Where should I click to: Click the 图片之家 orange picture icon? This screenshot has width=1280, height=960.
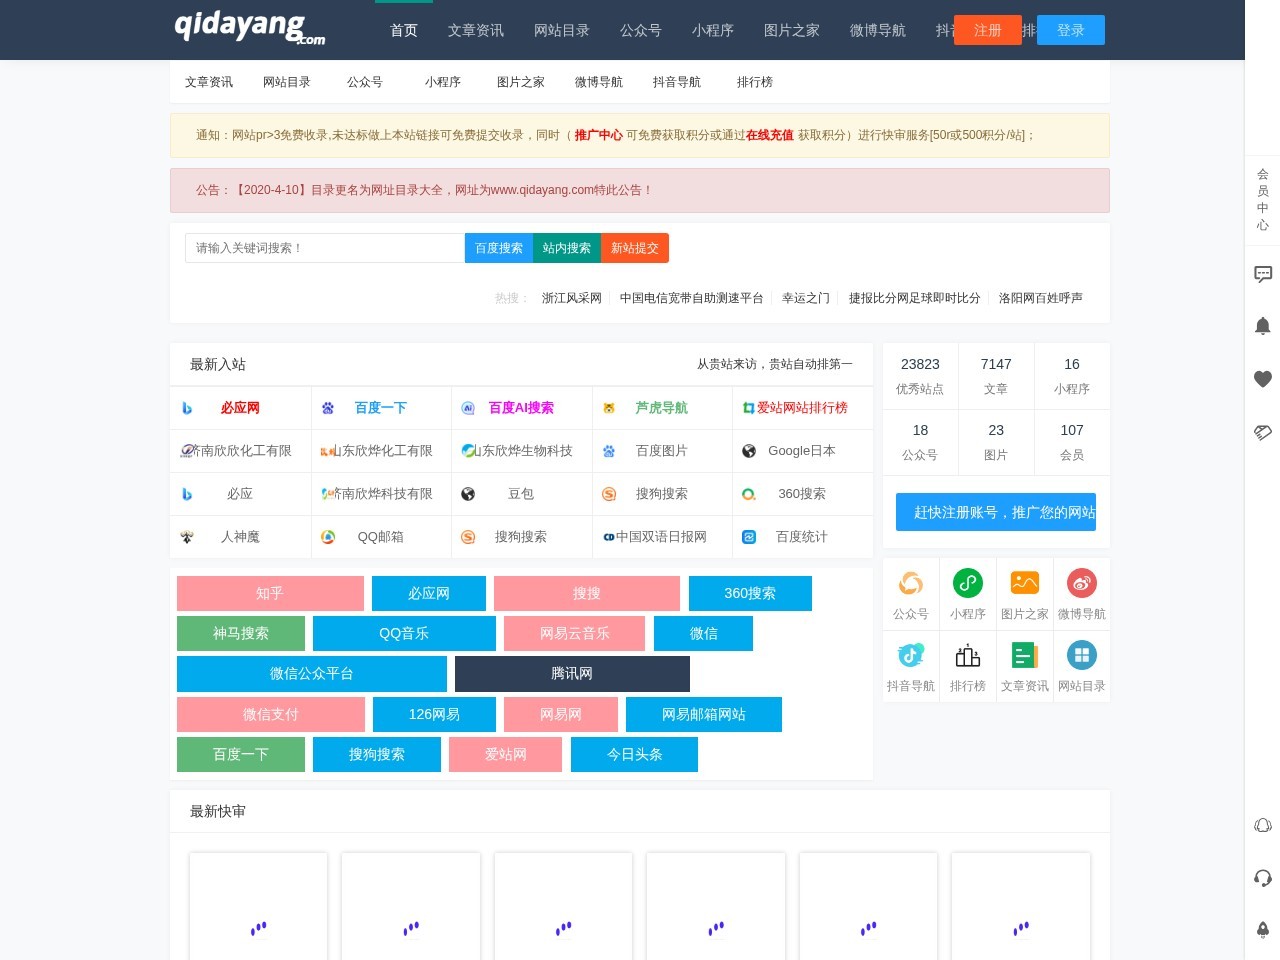[x=1024, y=584]
